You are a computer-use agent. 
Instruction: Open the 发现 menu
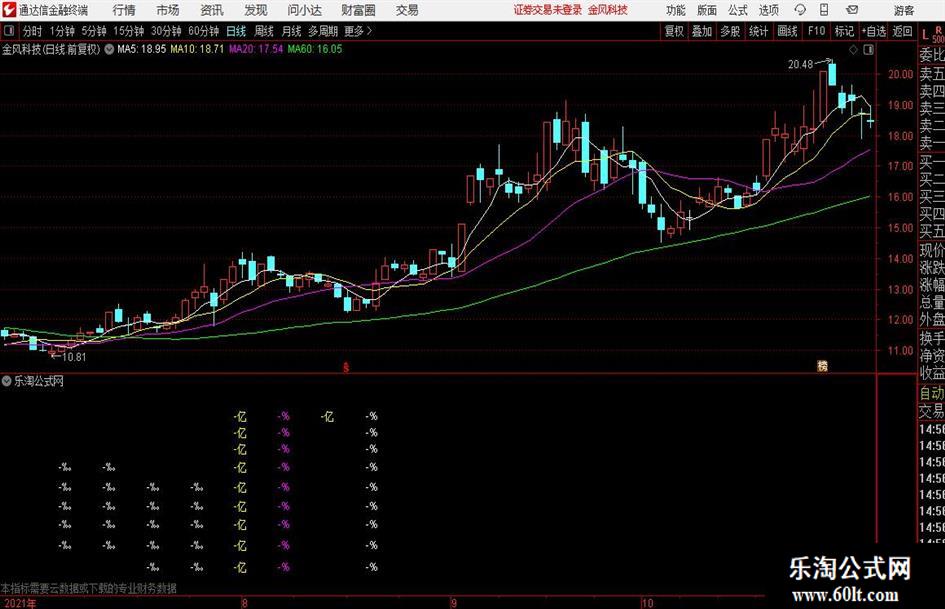click(x=256, y=10)
